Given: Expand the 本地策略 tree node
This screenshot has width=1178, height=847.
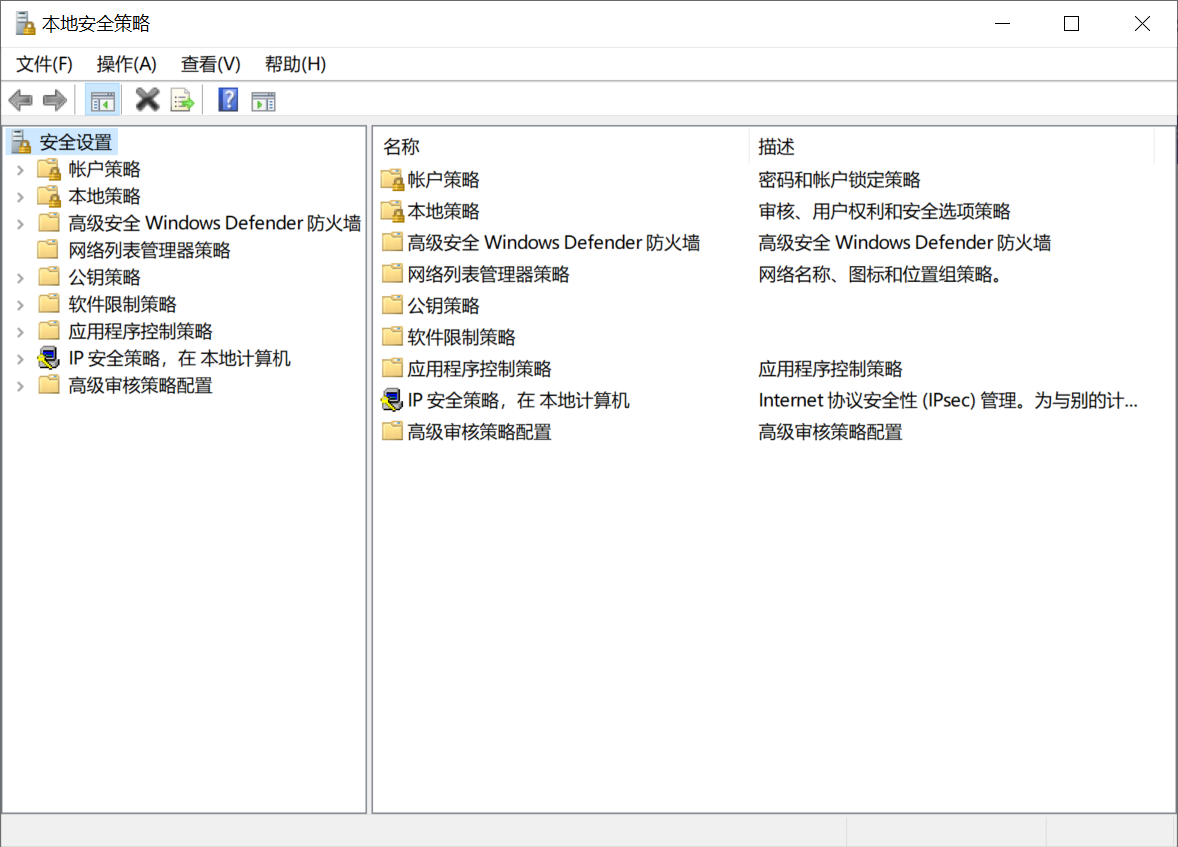Looking at the screenshot, I should [21, 197].
